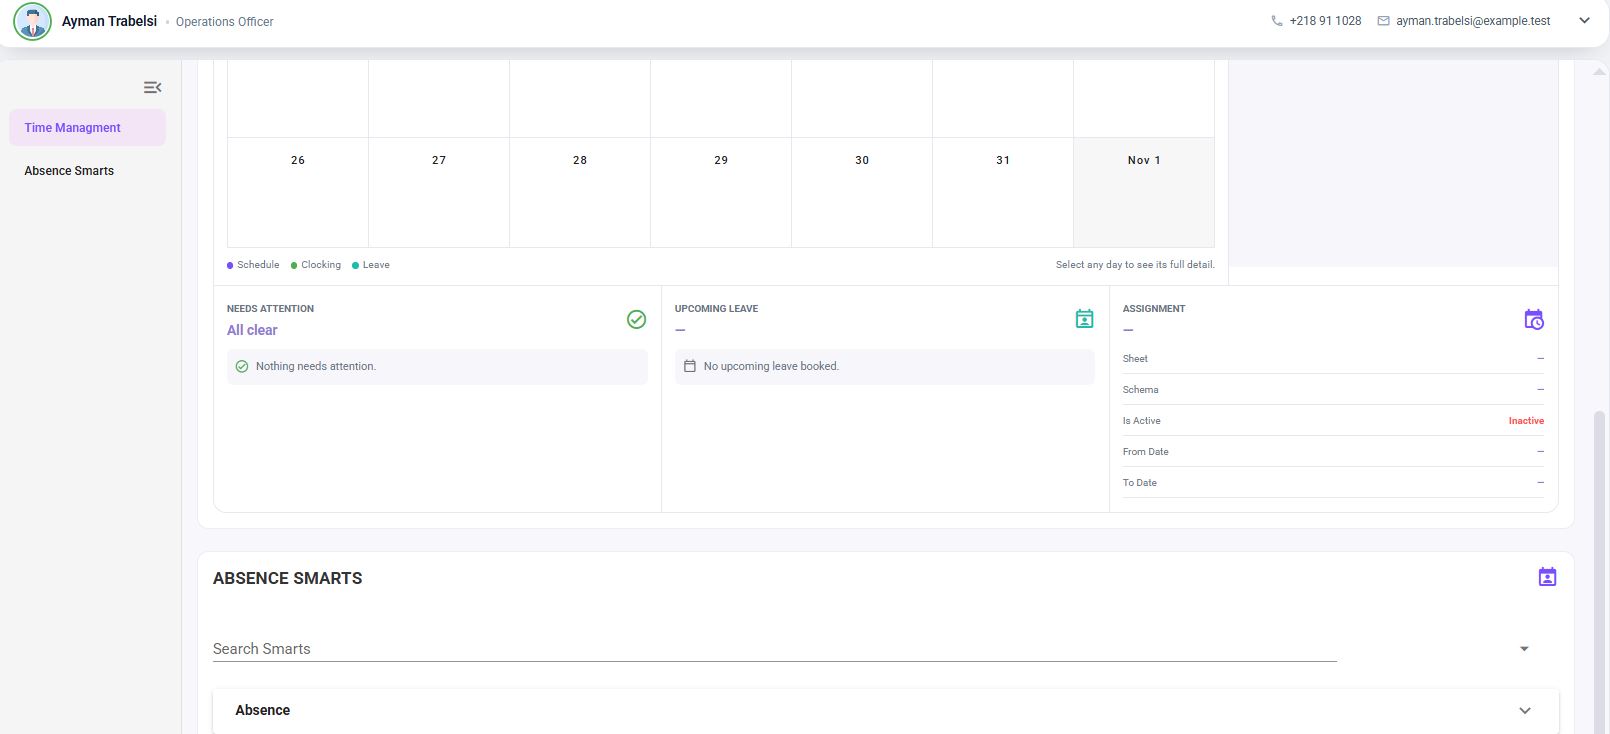Select calendar day 28
The image size is (1610, 734).
point(580,192)
